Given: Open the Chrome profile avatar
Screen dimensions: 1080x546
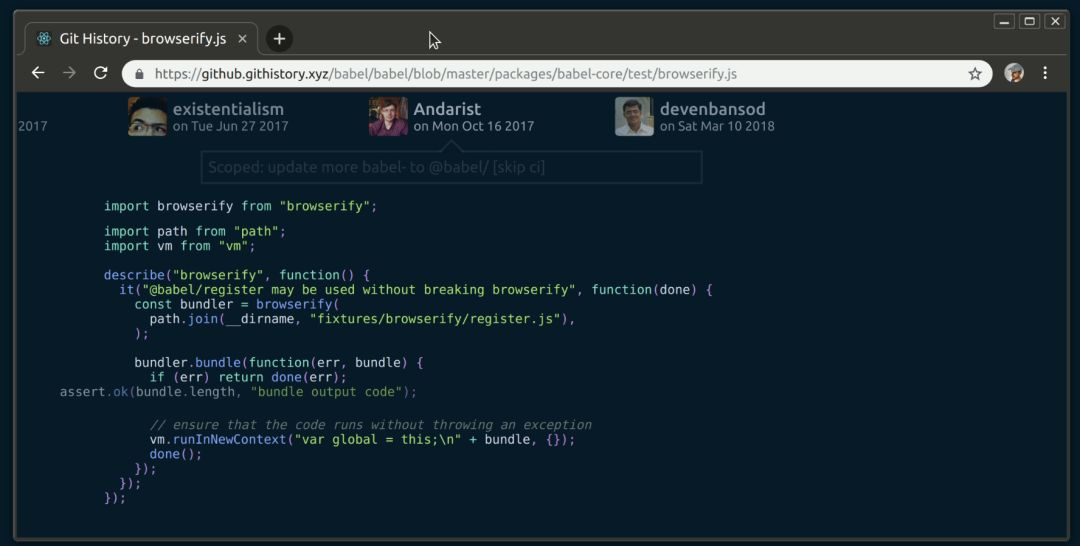Looking at the screenshot, I should click(1014, 73).
